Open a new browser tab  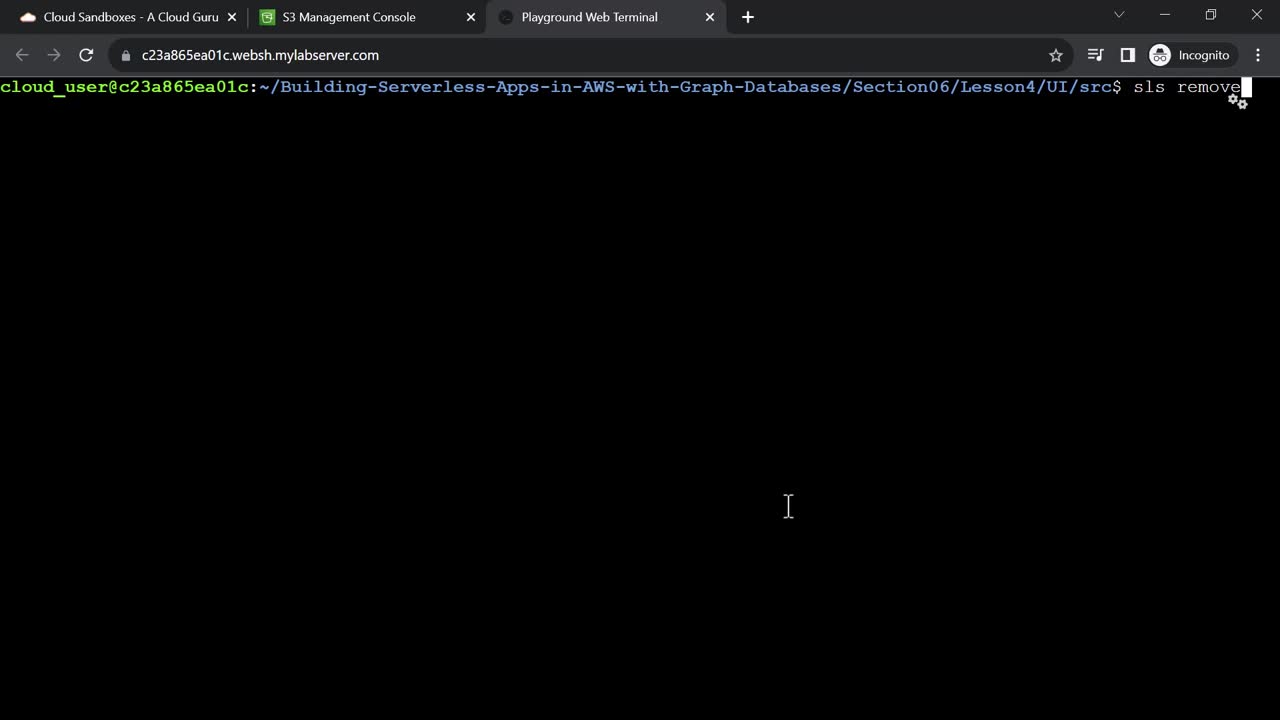pyautogui.click(x=748, y=17)
